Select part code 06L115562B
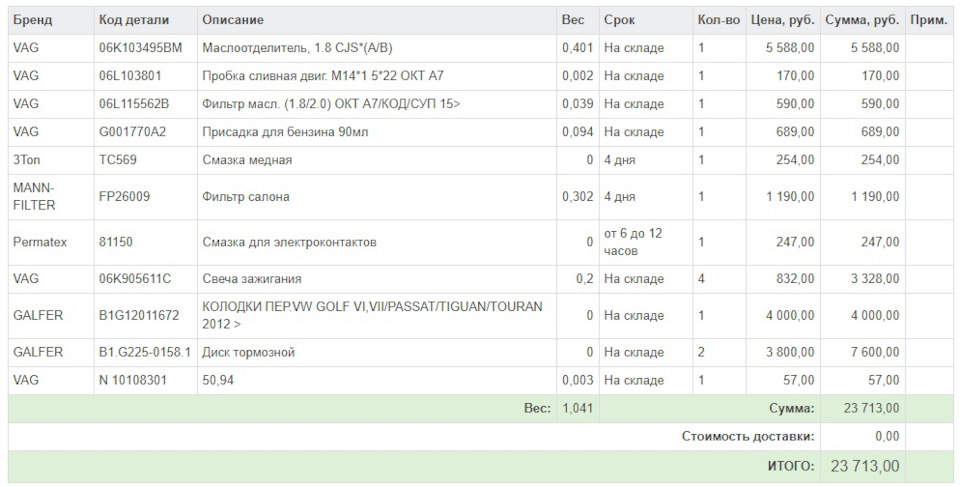 click(x=134, y=104)
